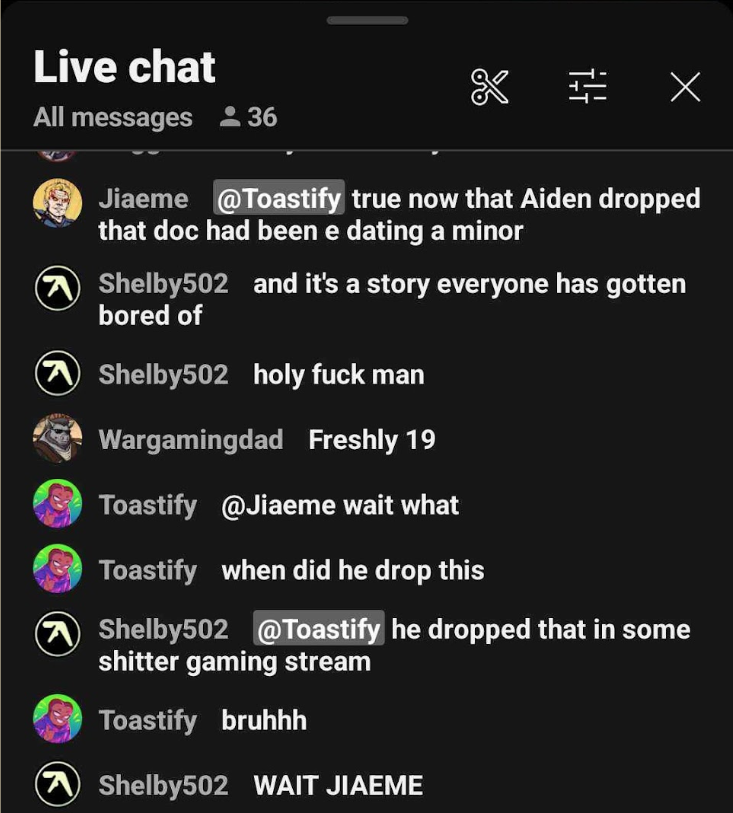Tap Shelby502's avatar beside 'WAIT JIAEME'
The height and width of the screenshot is (813, 733).
(x=58, y=783)
